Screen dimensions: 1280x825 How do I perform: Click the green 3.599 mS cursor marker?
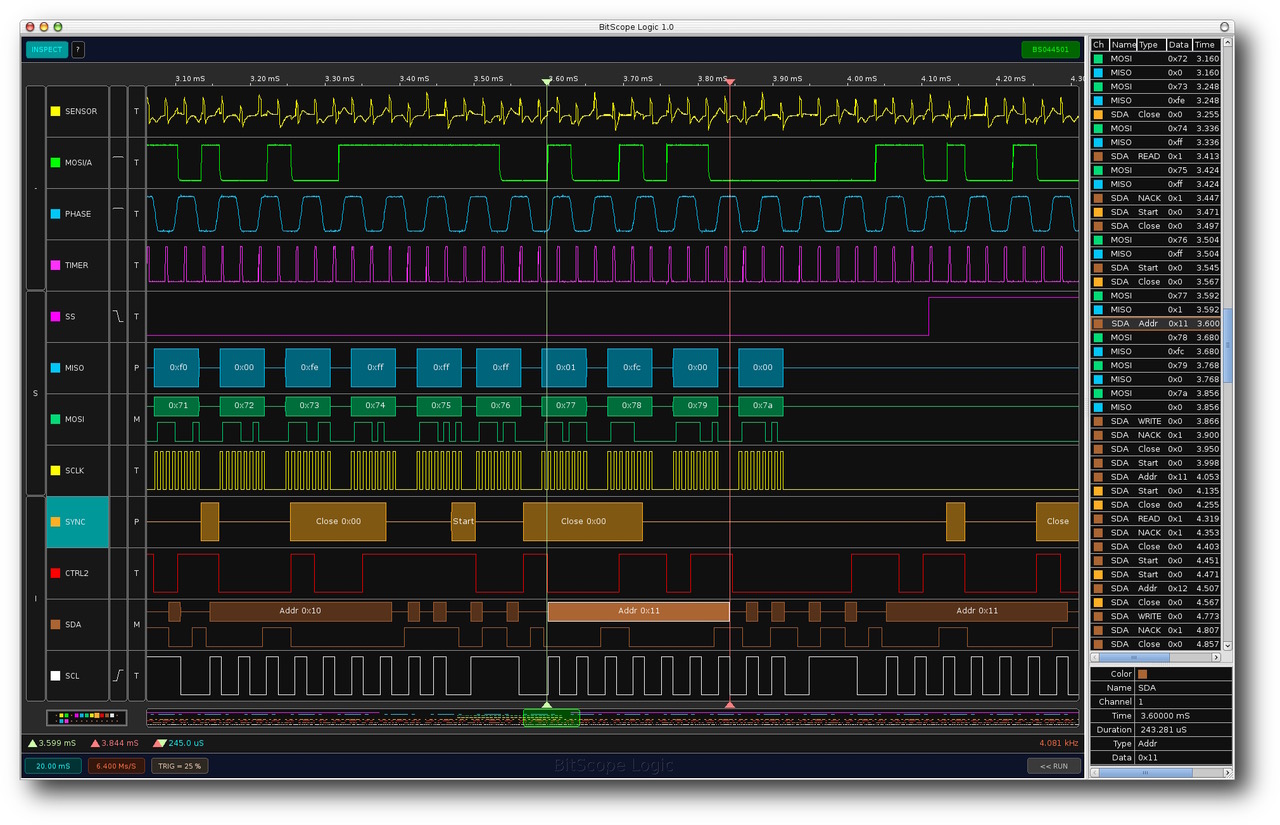point(37,743)
